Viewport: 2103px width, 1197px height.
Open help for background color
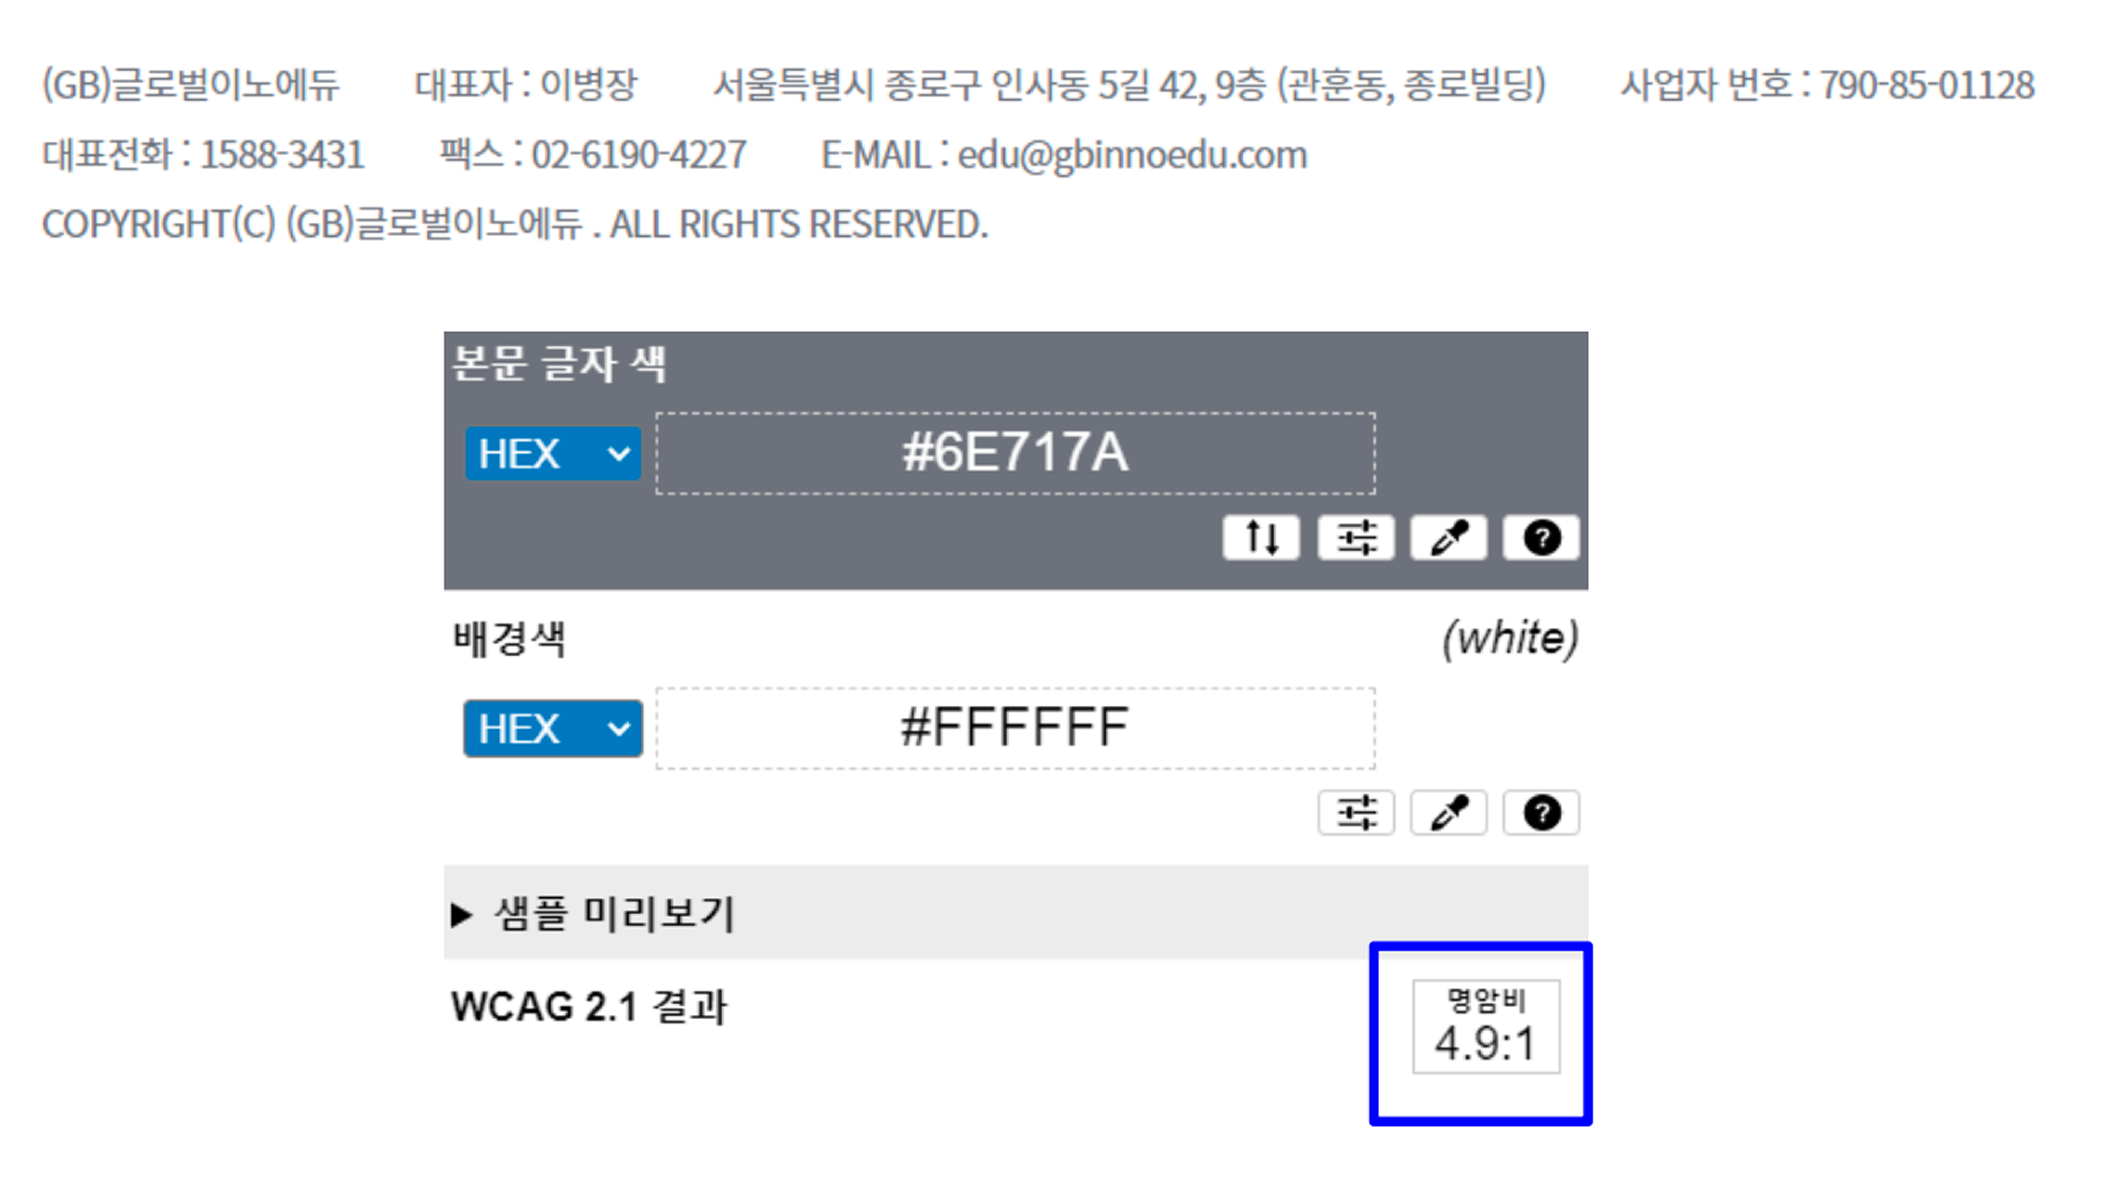pyautogui.click(x=1541, y=813)
